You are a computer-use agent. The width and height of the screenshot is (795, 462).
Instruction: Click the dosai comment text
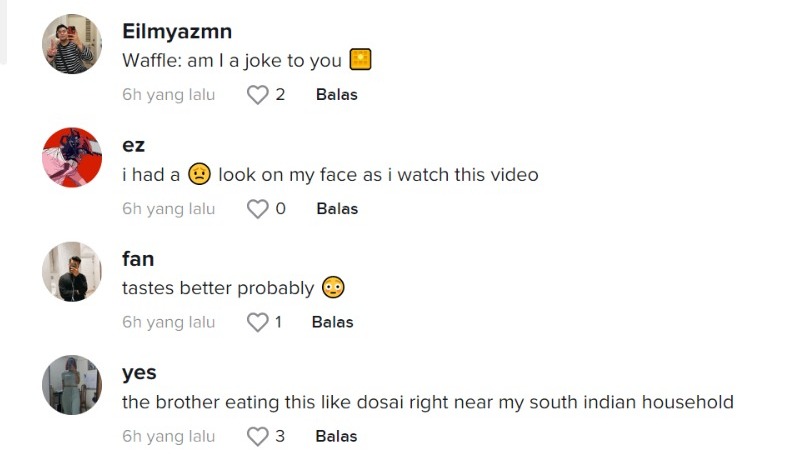coord(427,402)
